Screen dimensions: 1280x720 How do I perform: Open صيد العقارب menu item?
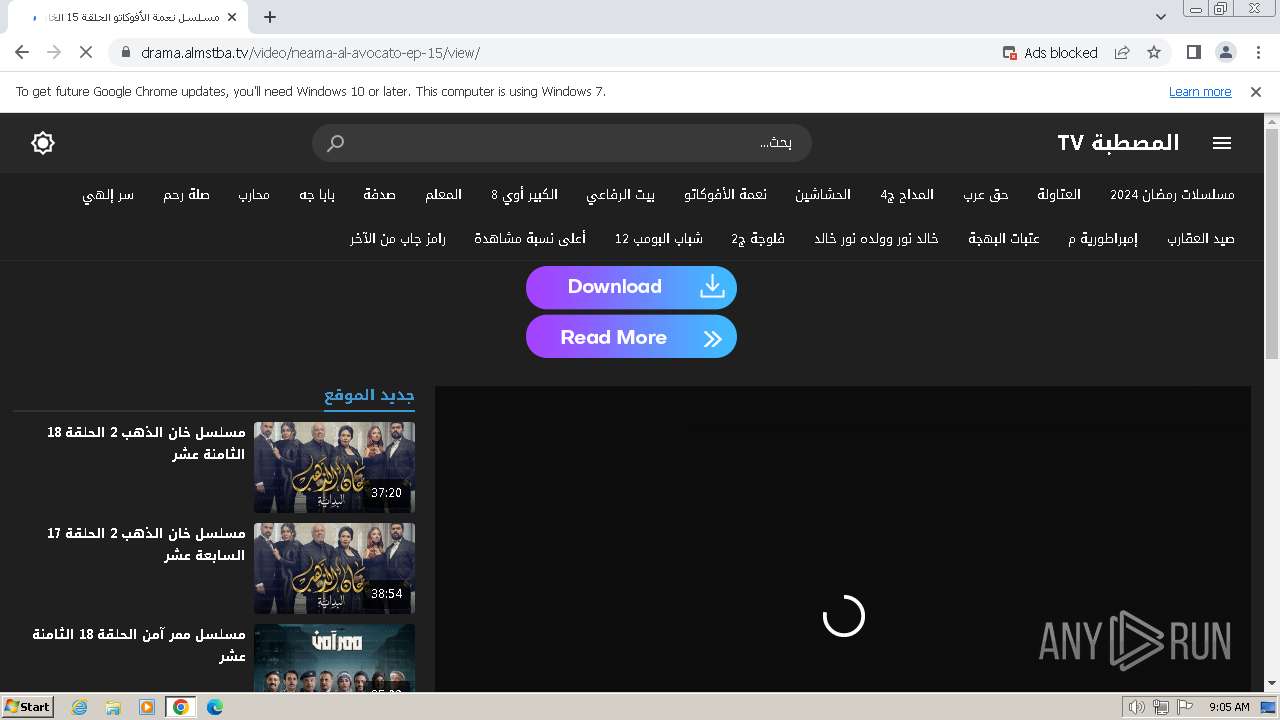(1201, 239)
